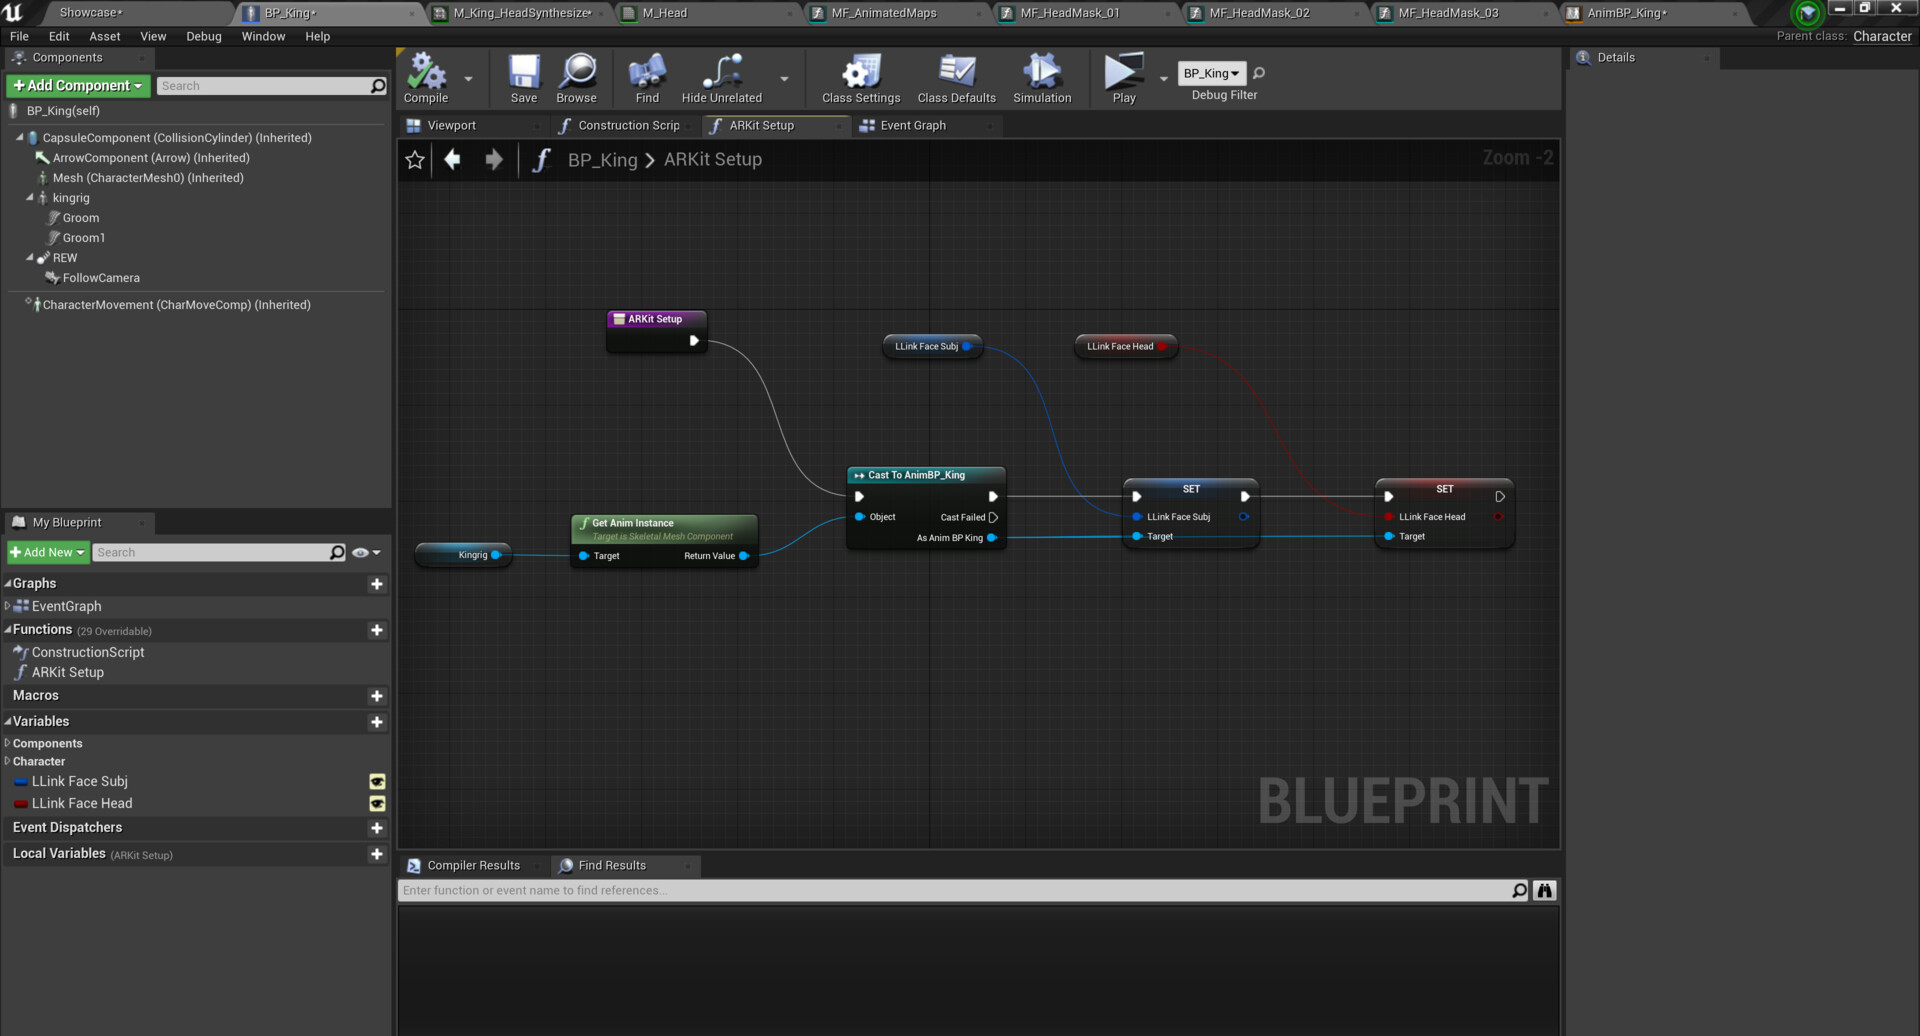
Task: Add a new function with plus icon
Action: point(377,630)
